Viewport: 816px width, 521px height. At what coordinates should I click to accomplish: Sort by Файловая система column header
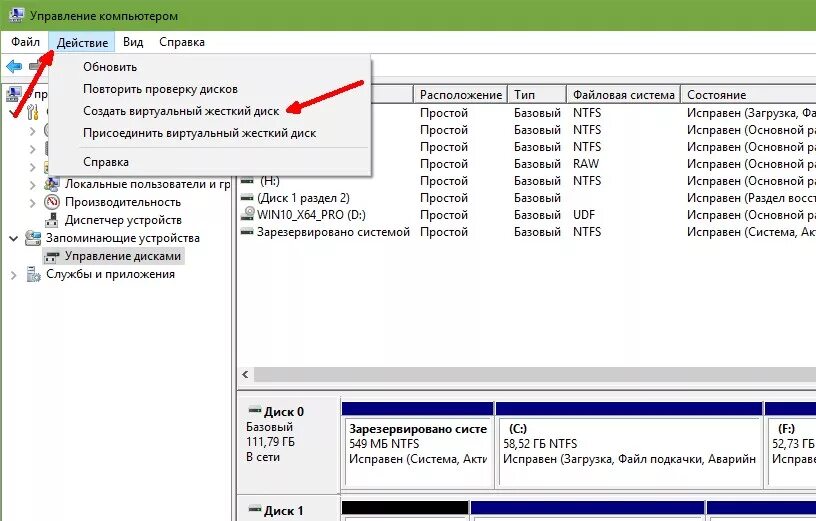point(623,95)
